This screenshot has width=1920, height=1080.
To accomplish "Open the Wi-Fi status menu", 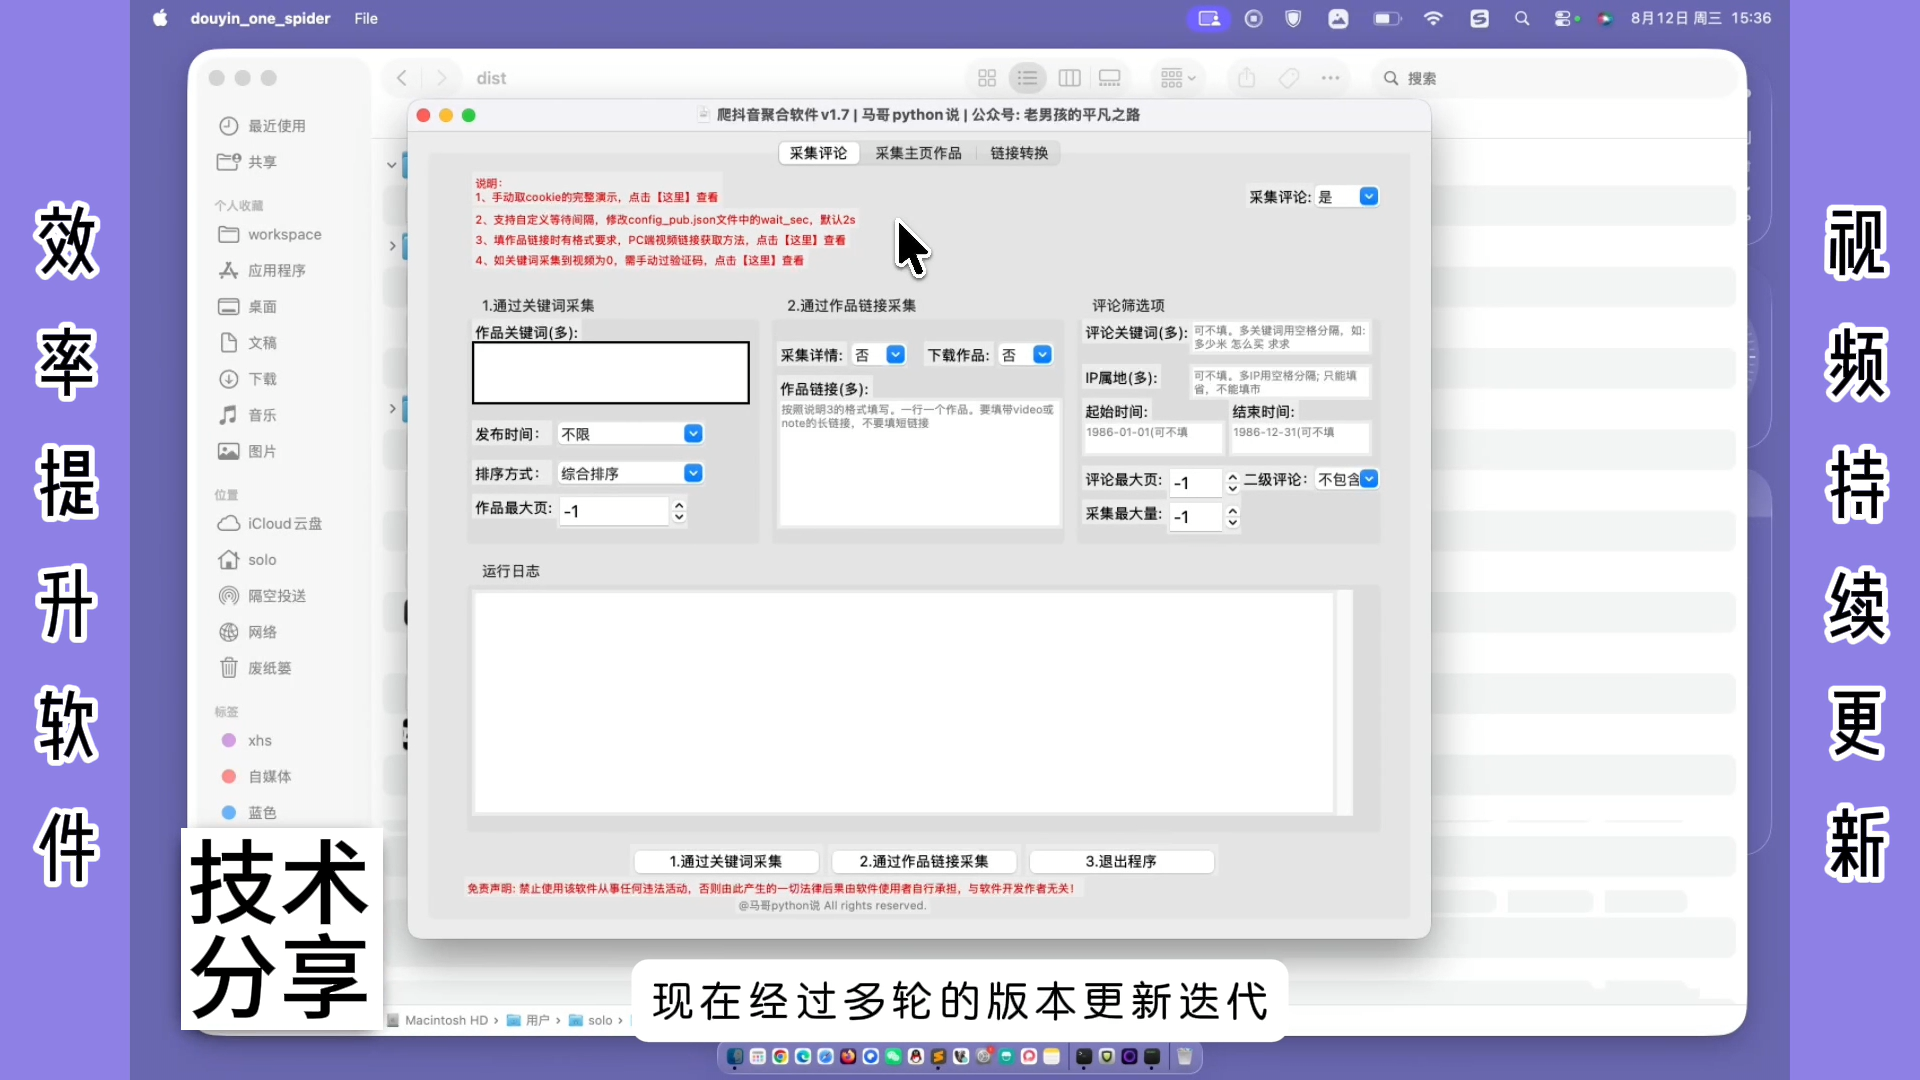I will (1433, 18).
